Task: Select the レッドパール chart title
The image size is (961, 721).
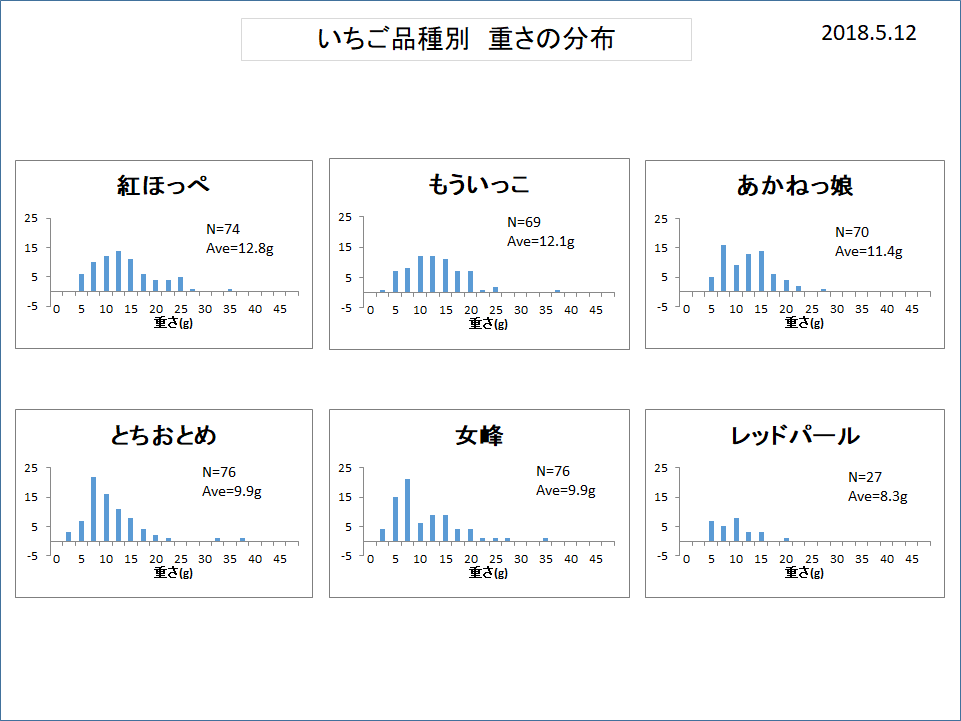Action: click(x=794, y=435)
